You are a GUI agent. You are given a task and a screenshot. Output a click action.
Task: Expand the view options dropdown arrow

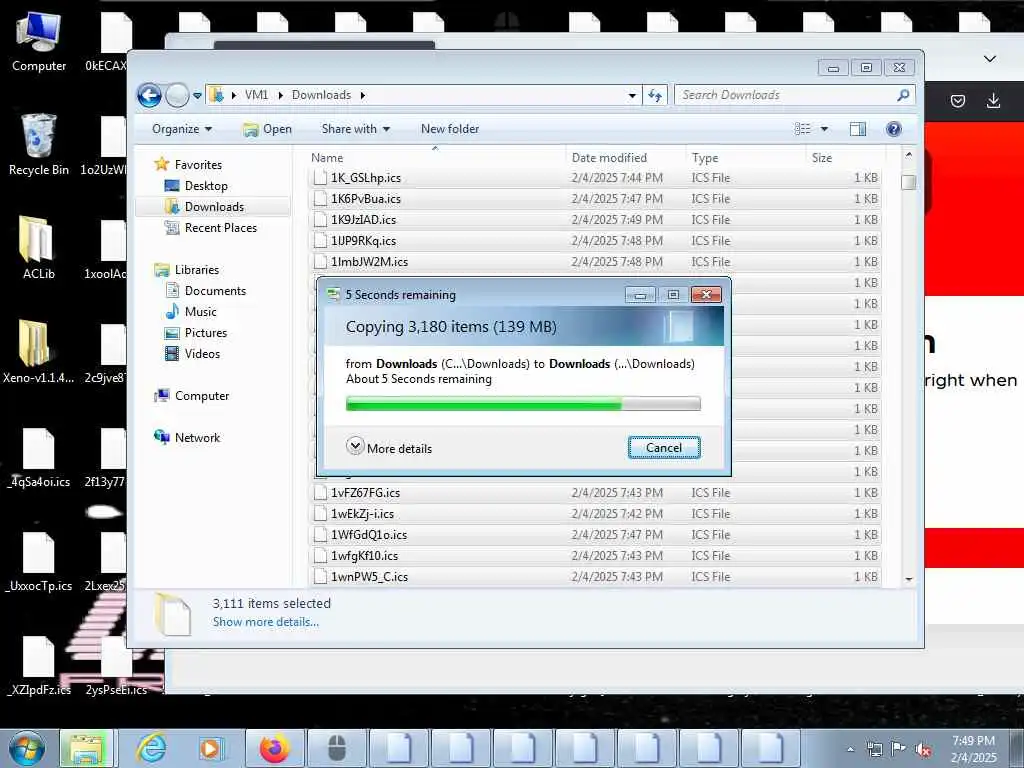click(824, 129)
